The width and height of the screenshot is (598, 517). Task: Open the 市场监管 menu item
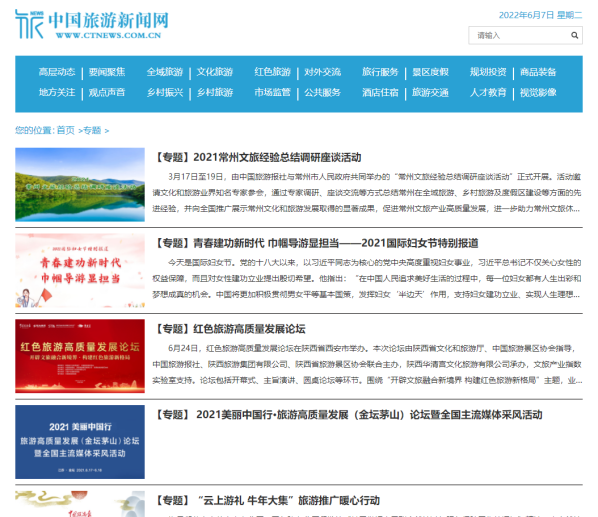click(273, 93)
